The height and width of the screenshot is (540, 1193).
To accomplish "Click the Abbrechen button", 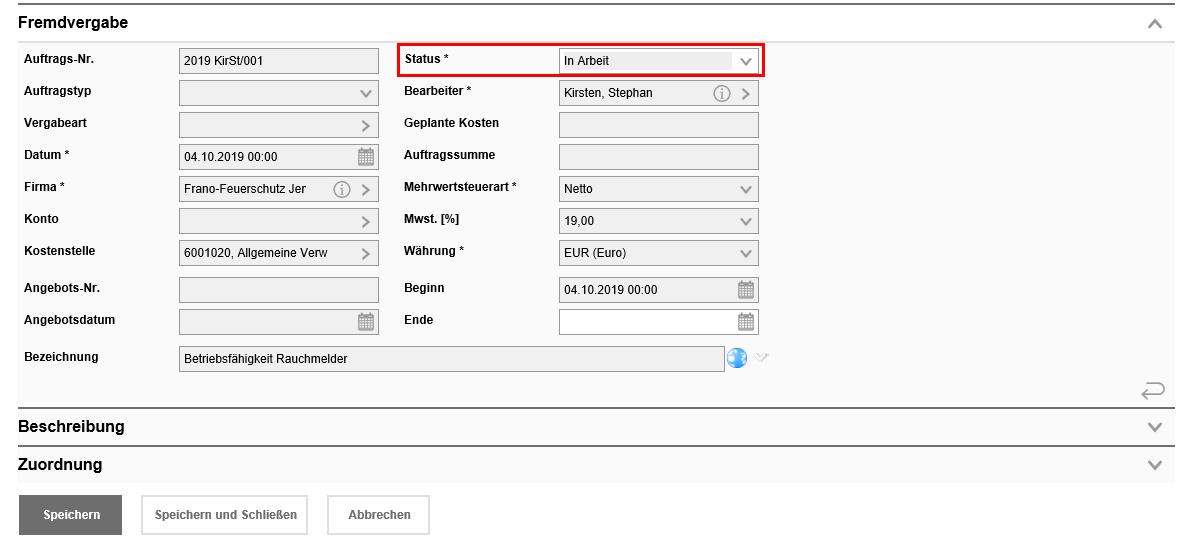I will 379,515.
